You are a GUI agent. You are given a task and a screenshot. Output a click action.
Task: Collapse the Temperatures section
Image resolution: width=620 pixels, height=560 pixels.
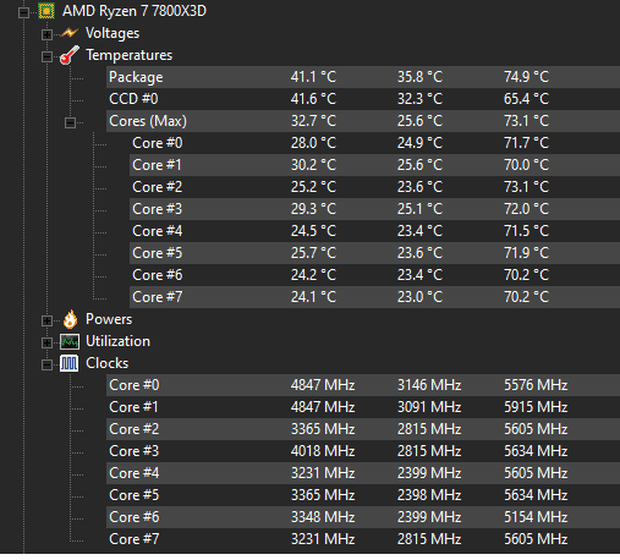[47, 57]
